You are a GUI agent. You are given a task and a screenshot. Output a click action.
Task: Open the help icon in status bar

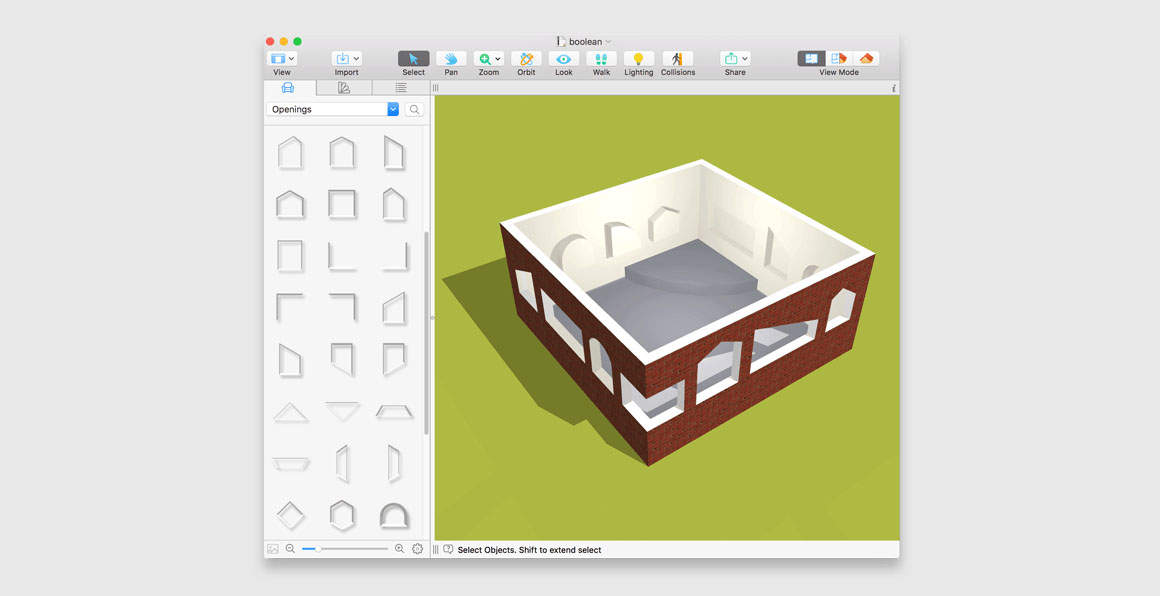pos(448,549)
